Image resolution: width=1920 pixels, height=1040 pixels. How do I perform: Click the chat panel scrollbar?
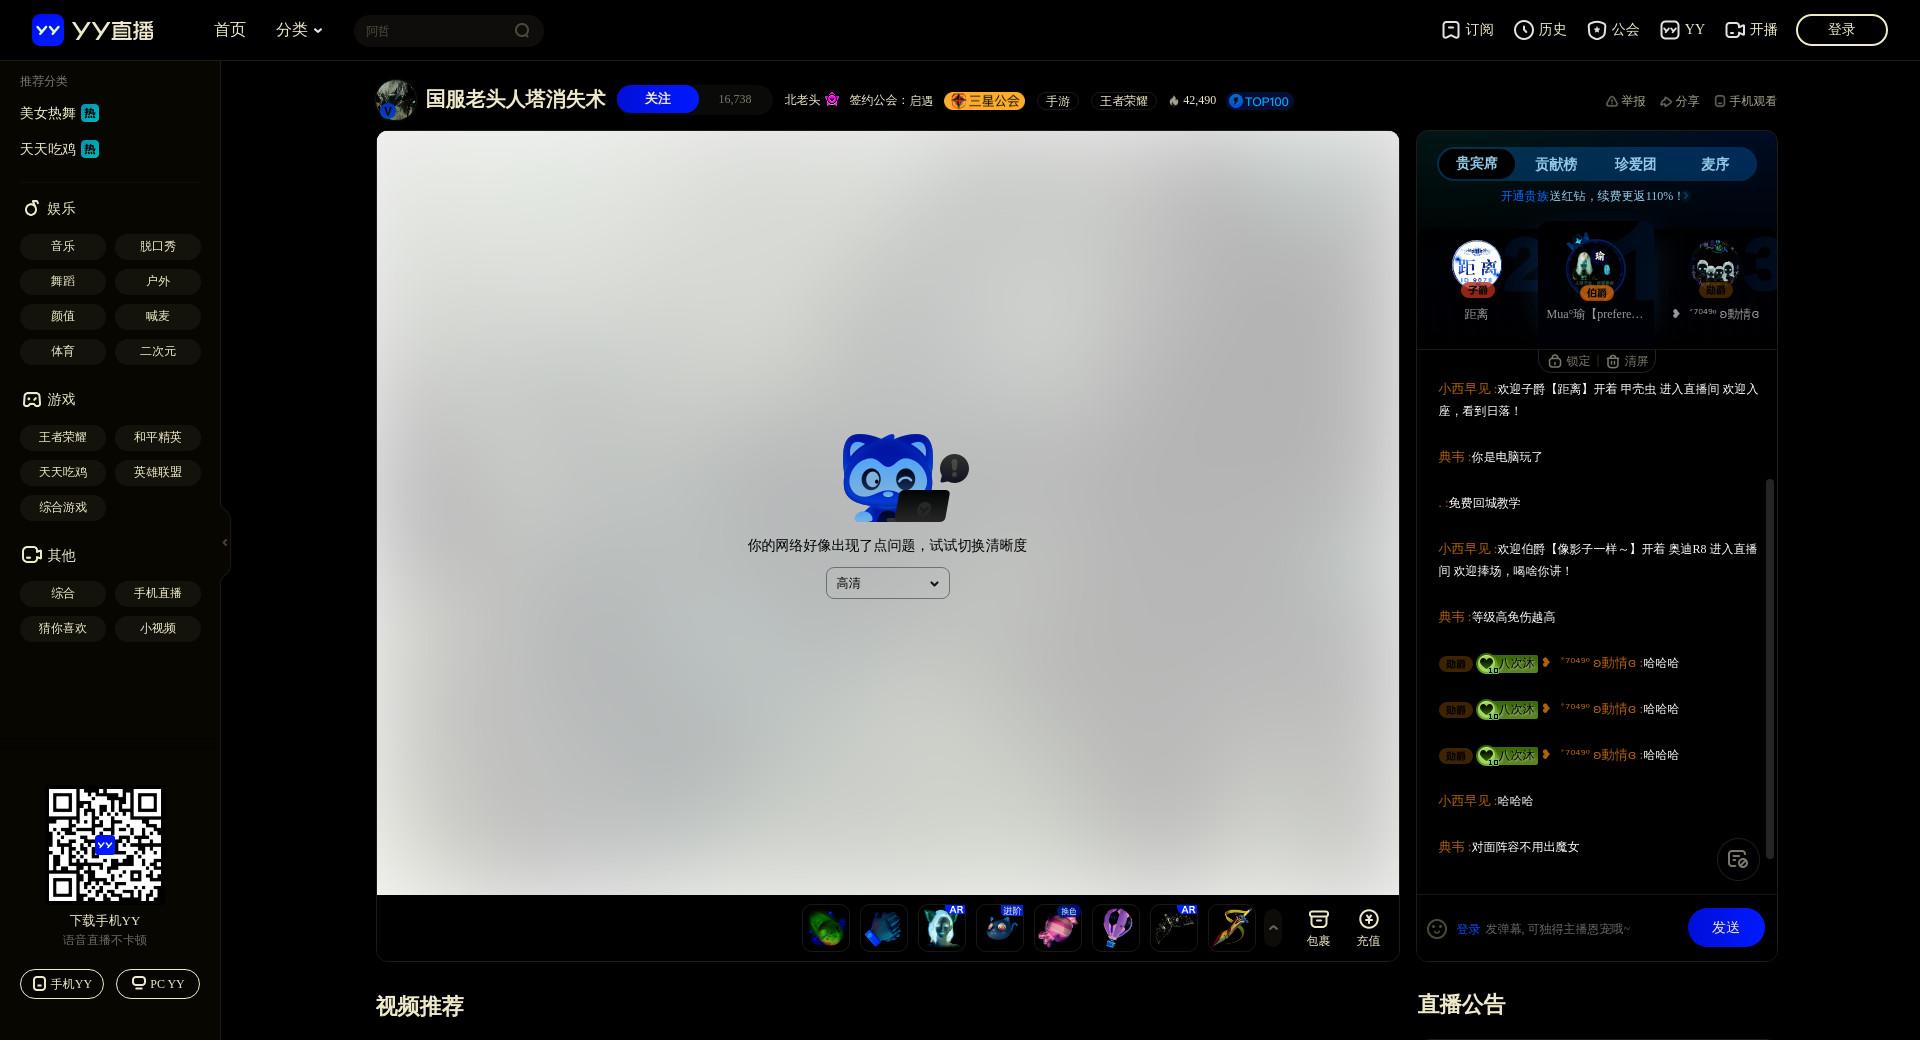click(x=1770, y=668)
